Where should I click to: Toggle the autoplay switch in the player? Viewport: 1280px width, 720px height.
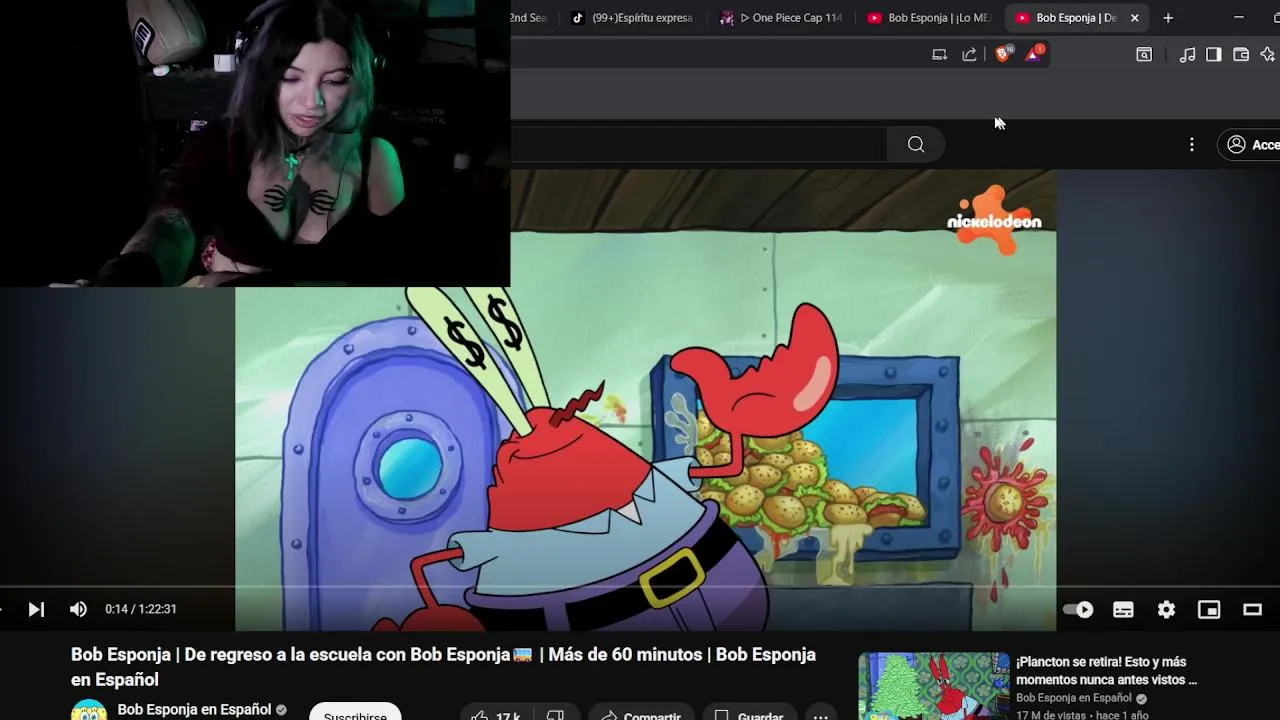click(x=1078, y=609)
